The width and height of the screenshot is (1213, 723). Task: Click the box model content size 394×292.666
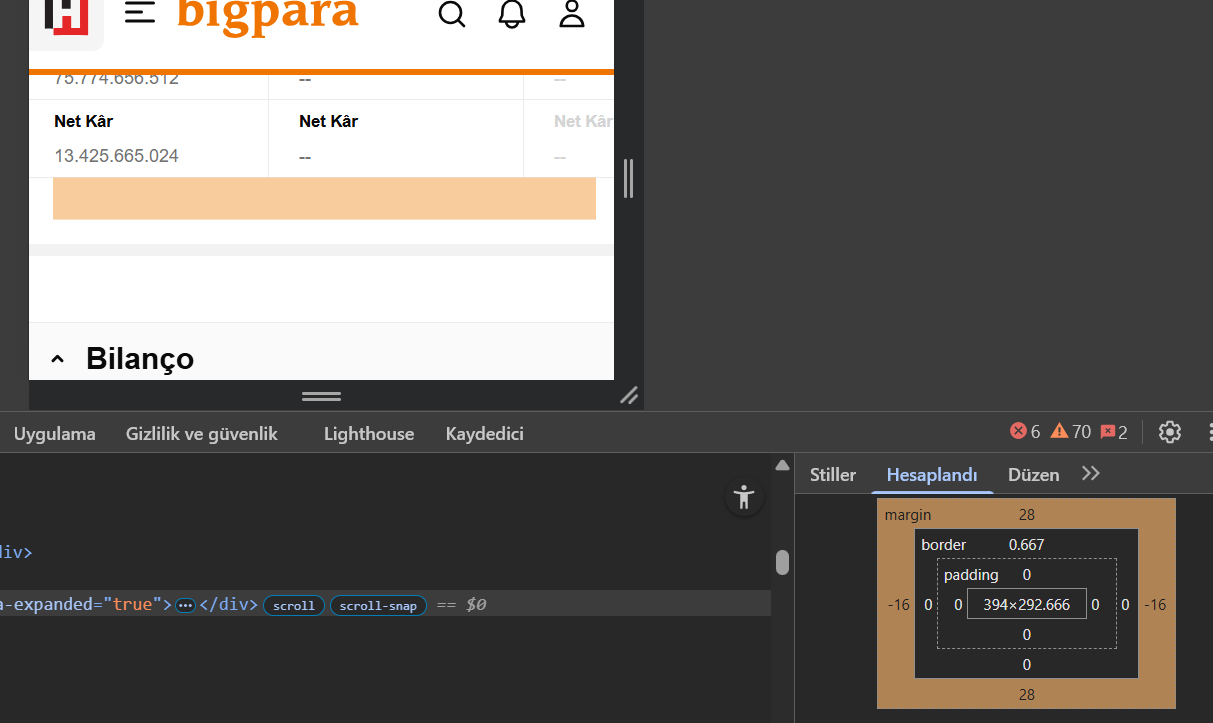pyautogui.click(x=1027, y=604)
